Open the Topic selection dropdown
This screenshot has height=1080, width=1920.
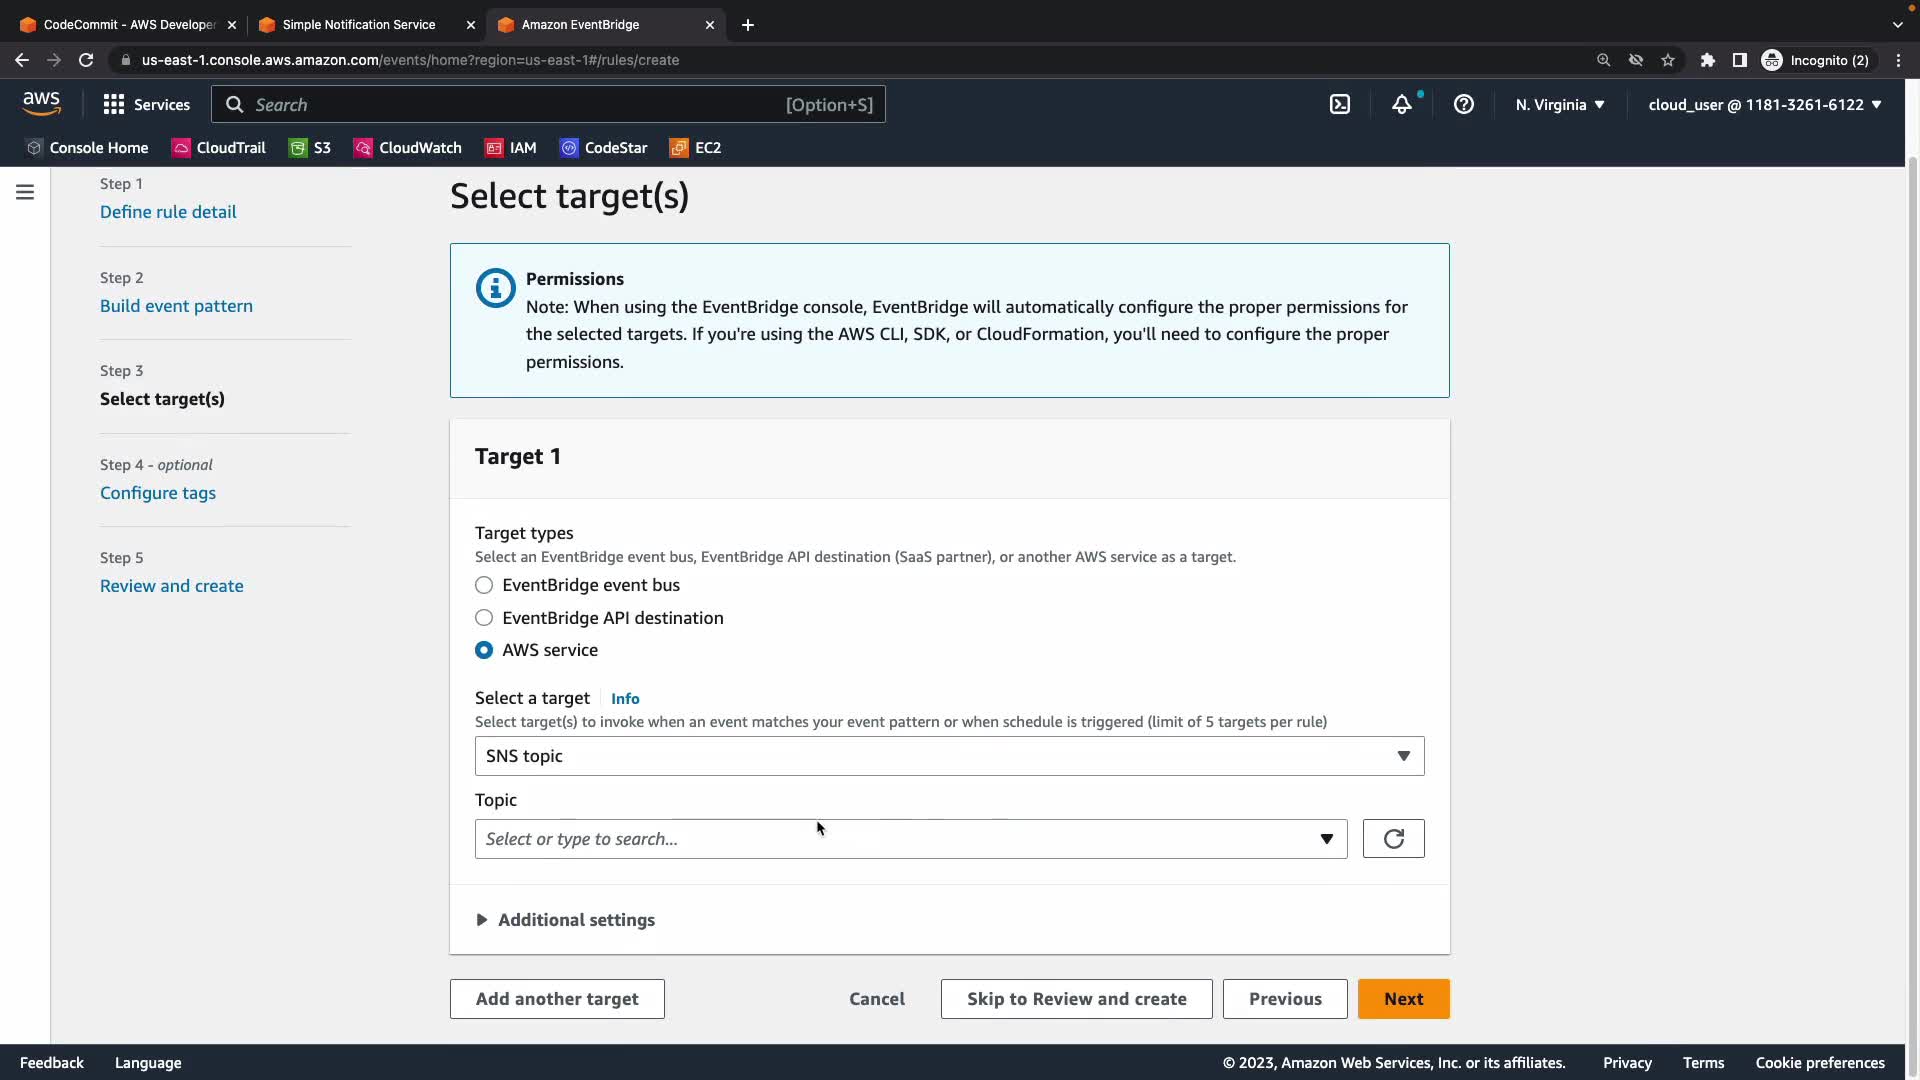click(x=910, y=839)
